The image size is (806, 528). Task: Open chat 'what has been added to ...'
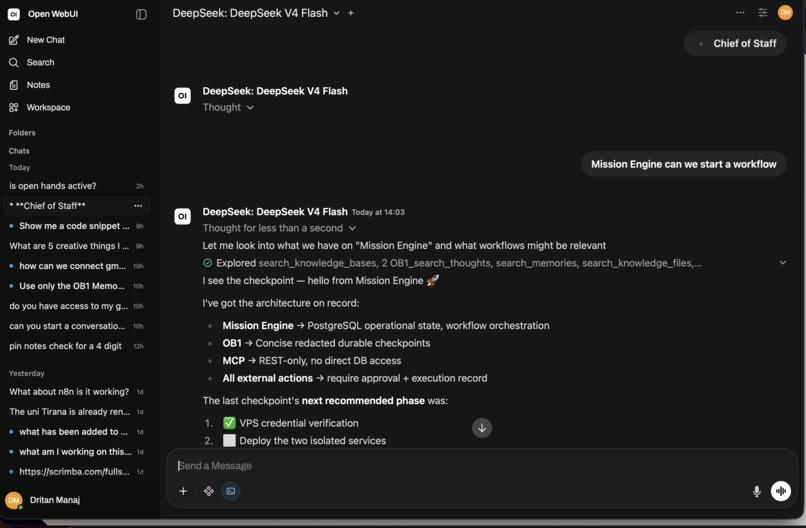coord(76,432)
